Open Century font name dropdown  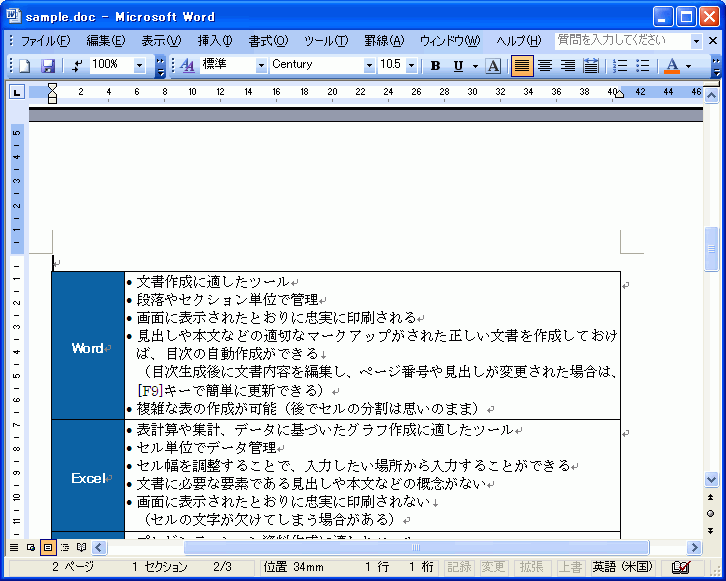click(x=369, y=65)
